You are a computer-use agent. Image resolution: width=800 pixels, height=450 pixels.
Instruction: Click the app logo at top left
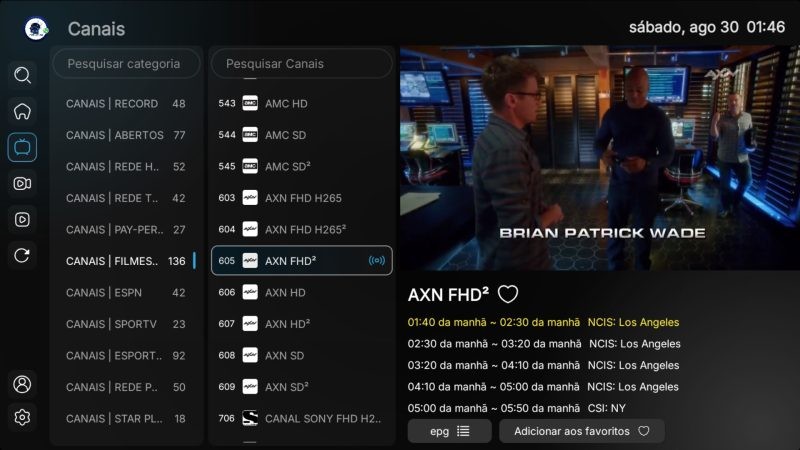pyautogui.click(x=36, y=29)
